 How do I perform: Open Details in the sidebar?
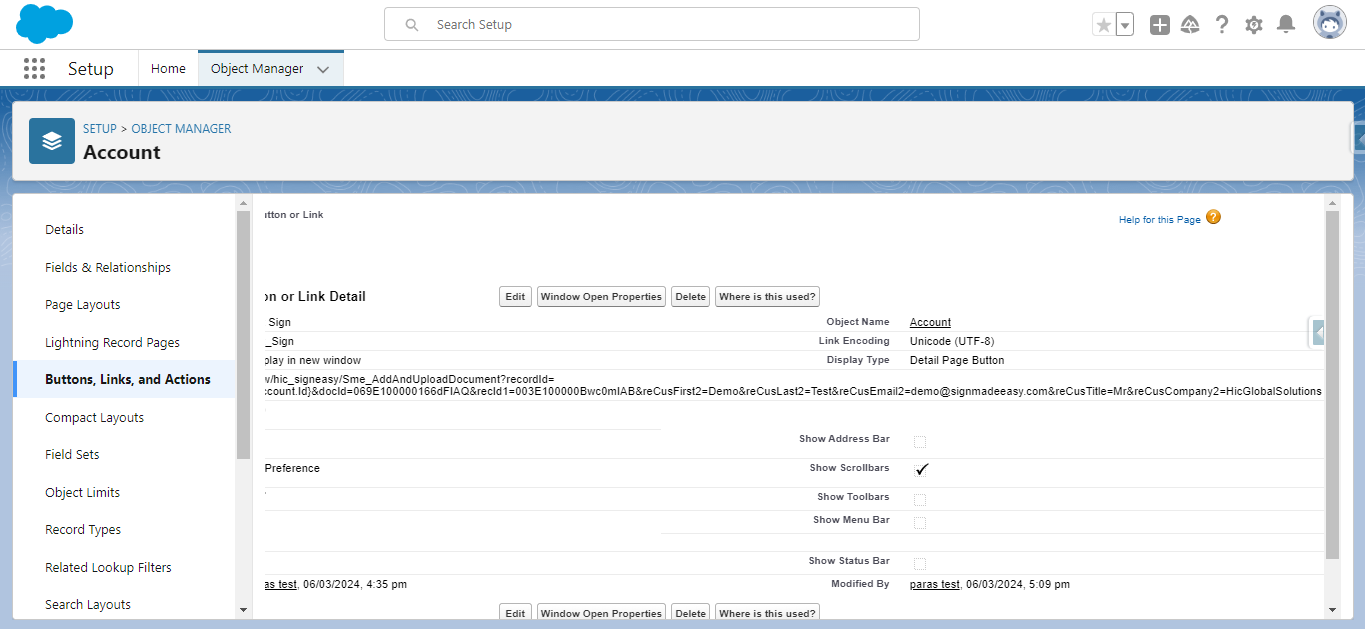(x=65, y=230)
